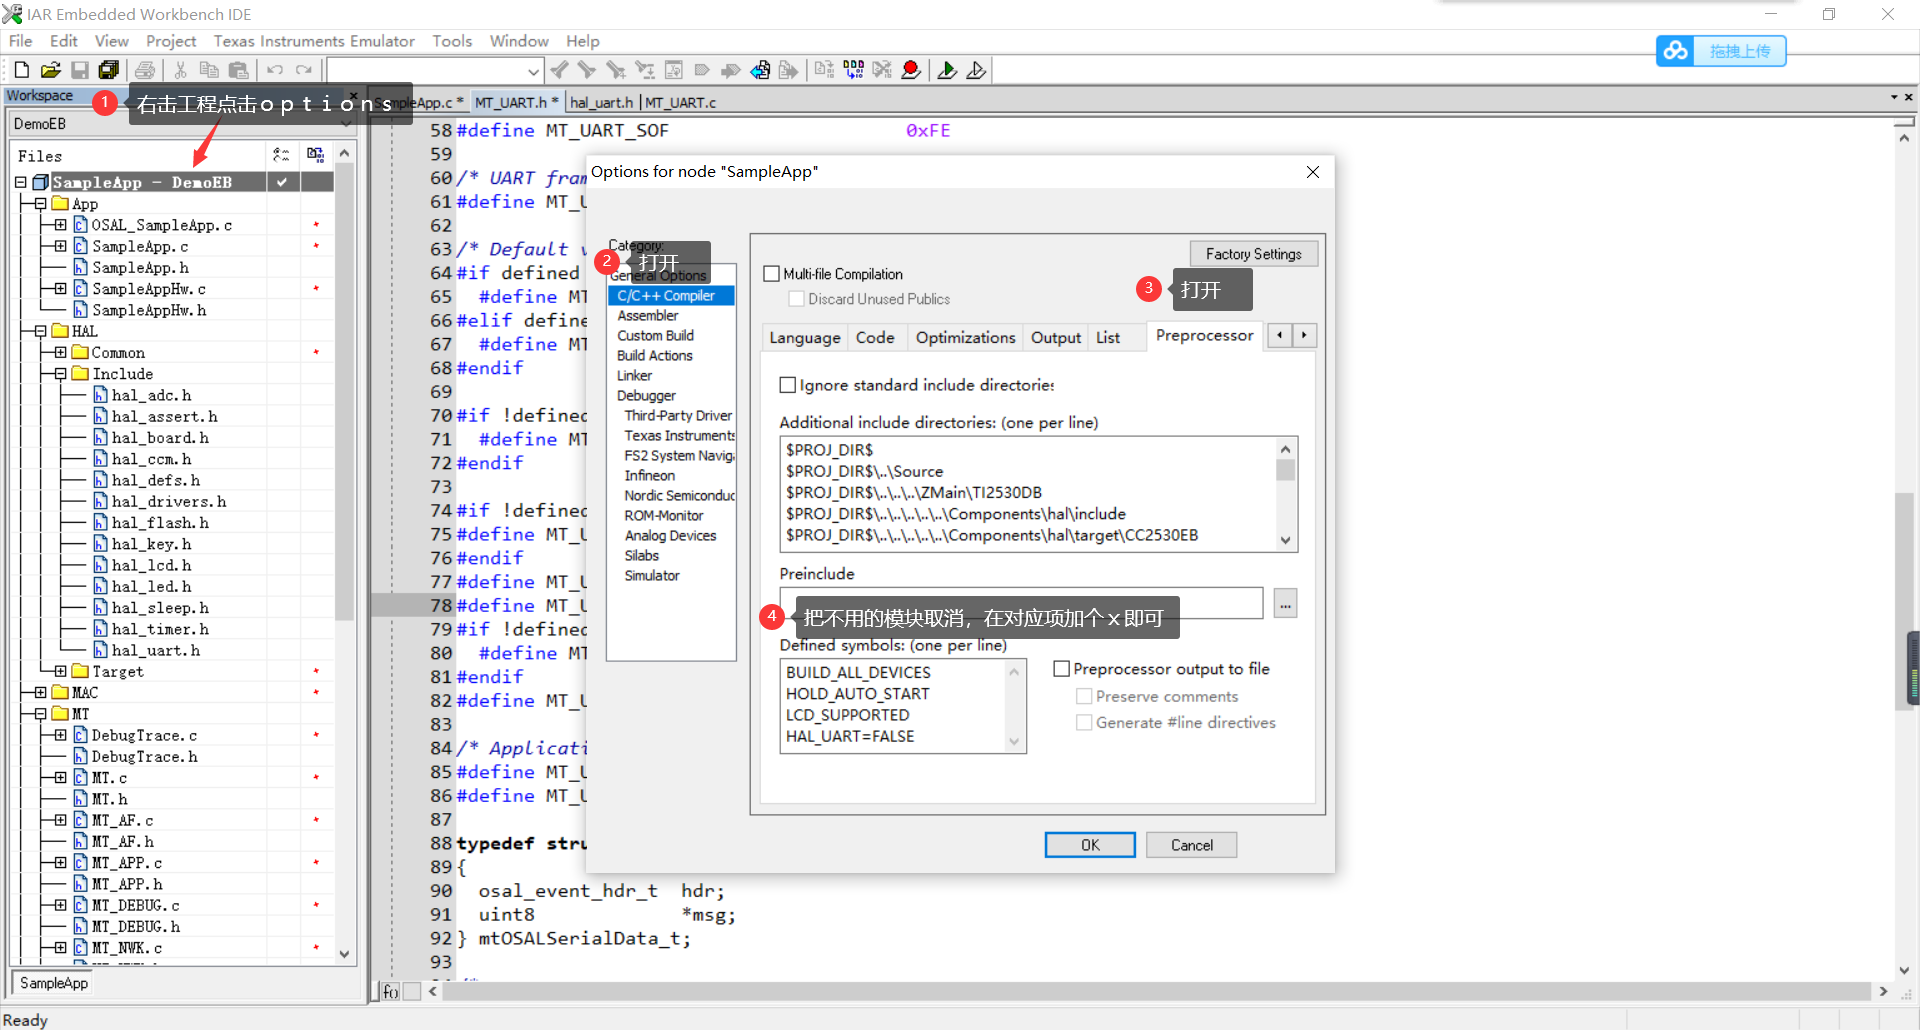
Task: Open the quick search dropdown
Action: click(x=533, y=71)
